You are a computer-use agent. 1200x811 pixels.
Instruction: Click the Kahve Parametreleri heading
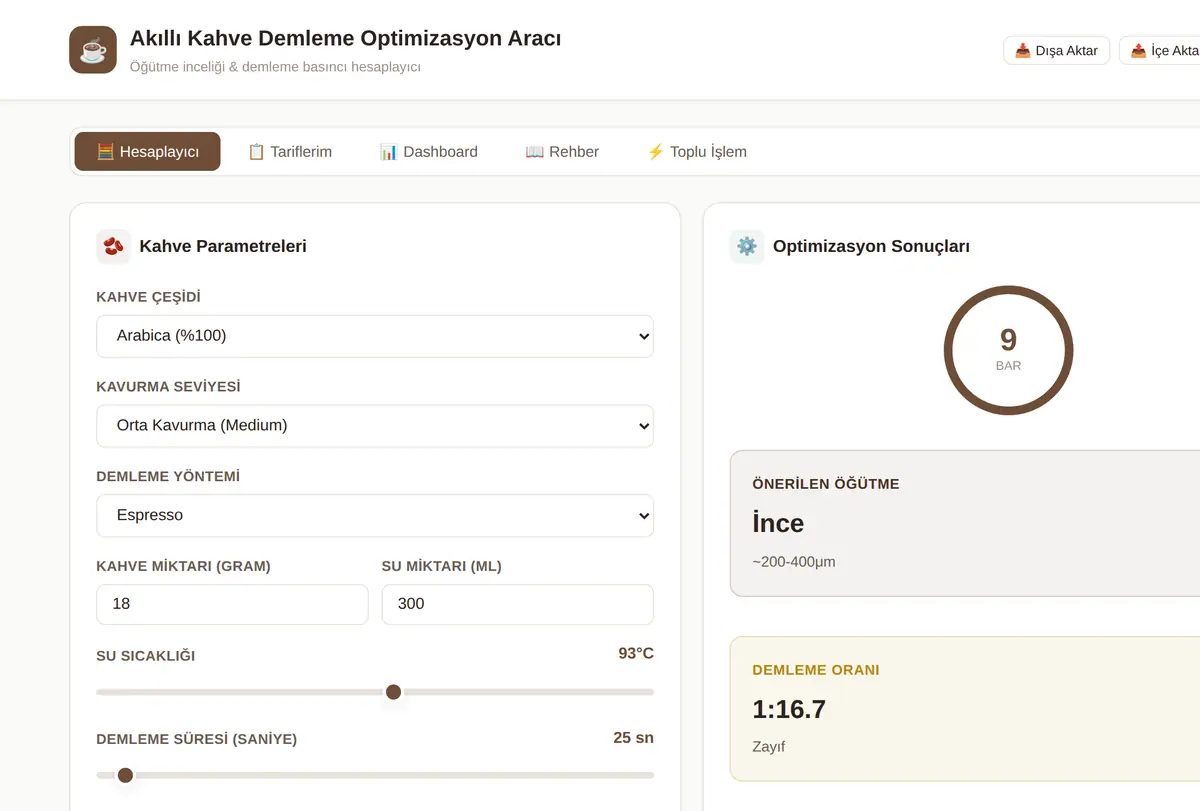pos(223,246)
